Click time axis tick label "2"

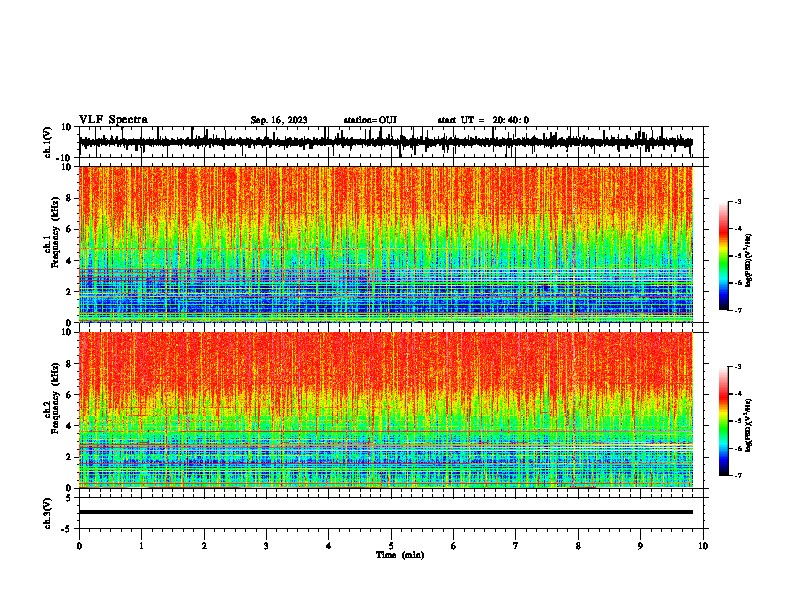[x=204, y=546]
